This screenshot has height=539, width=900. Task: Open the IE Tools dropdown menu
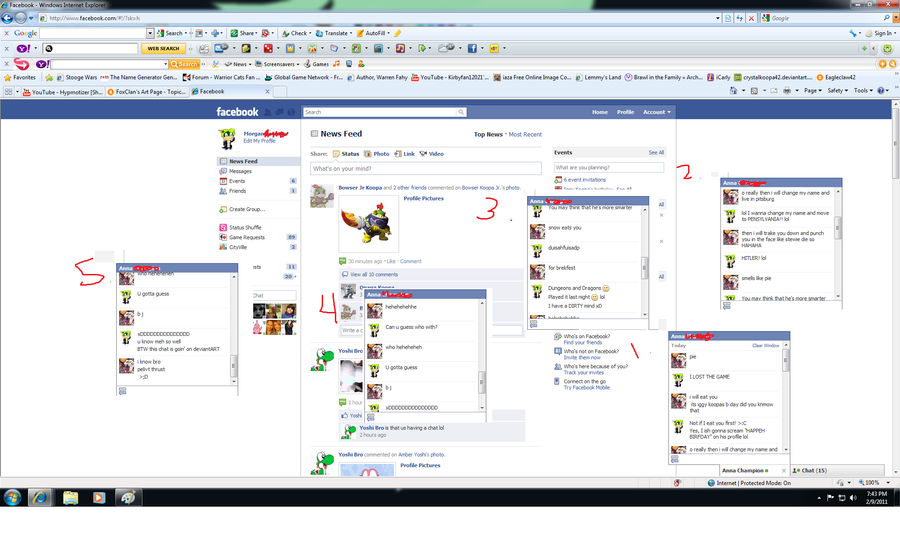pyautogui.click(x=863, y=91)
